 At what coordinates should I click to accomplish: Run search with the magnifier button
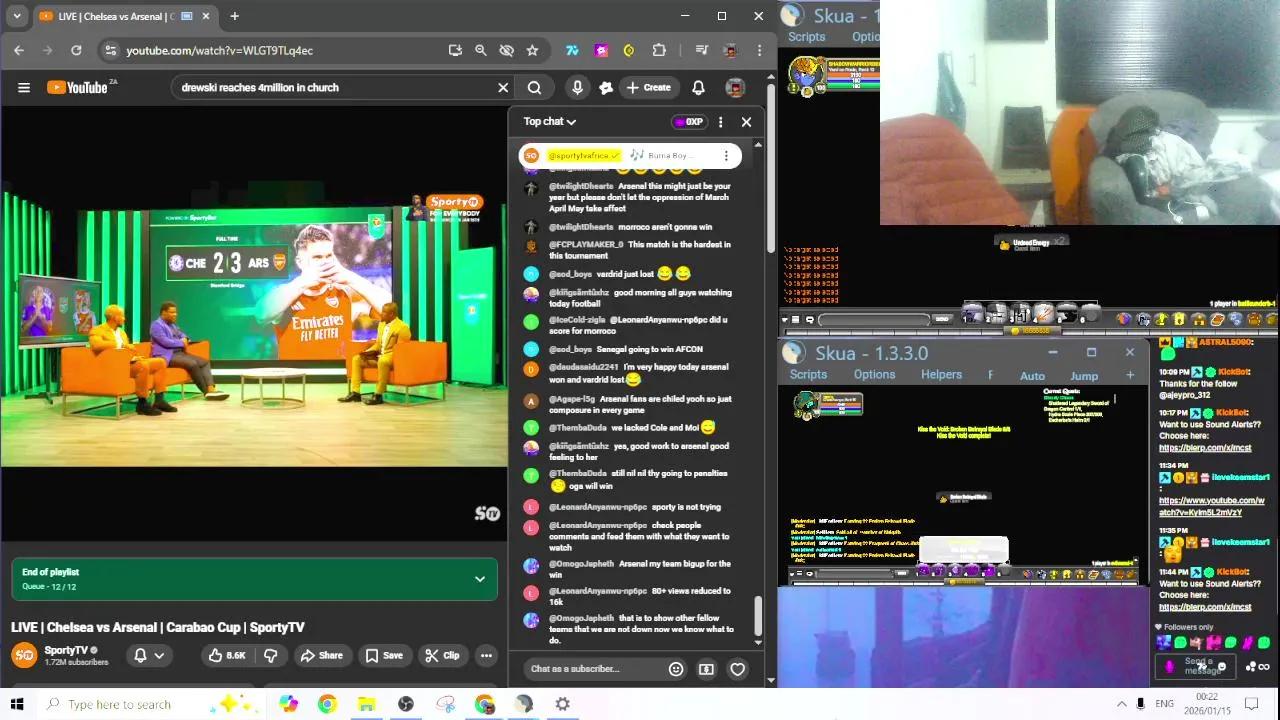[x=534, y=88]
